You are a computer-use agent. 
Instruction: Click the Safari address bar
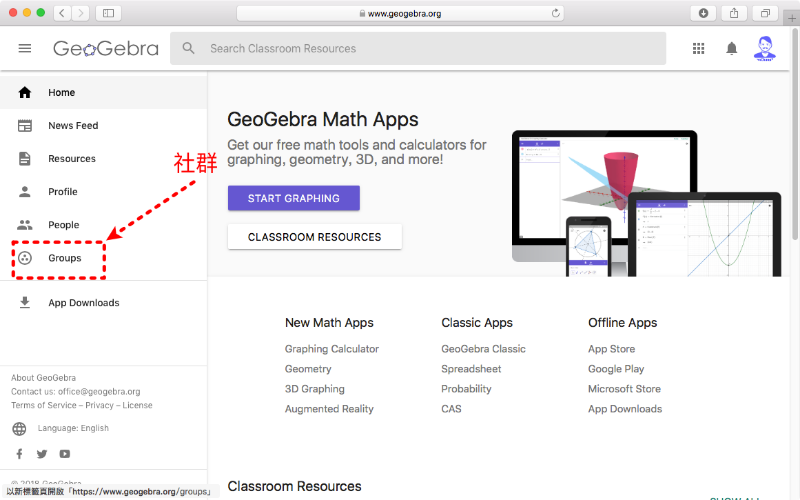pyautogui.click(x=400, y=13)
